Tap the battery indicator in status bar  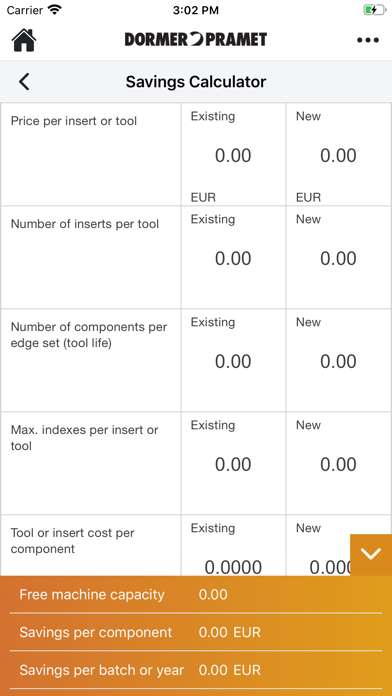[x=374, y=10]
